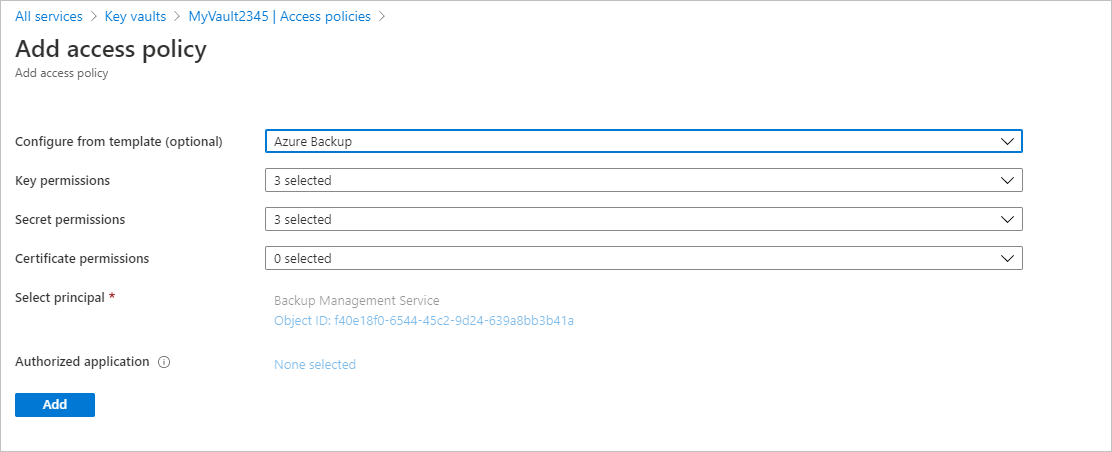
Task: Open the Secret permissions dropdown
Action: 643,219
